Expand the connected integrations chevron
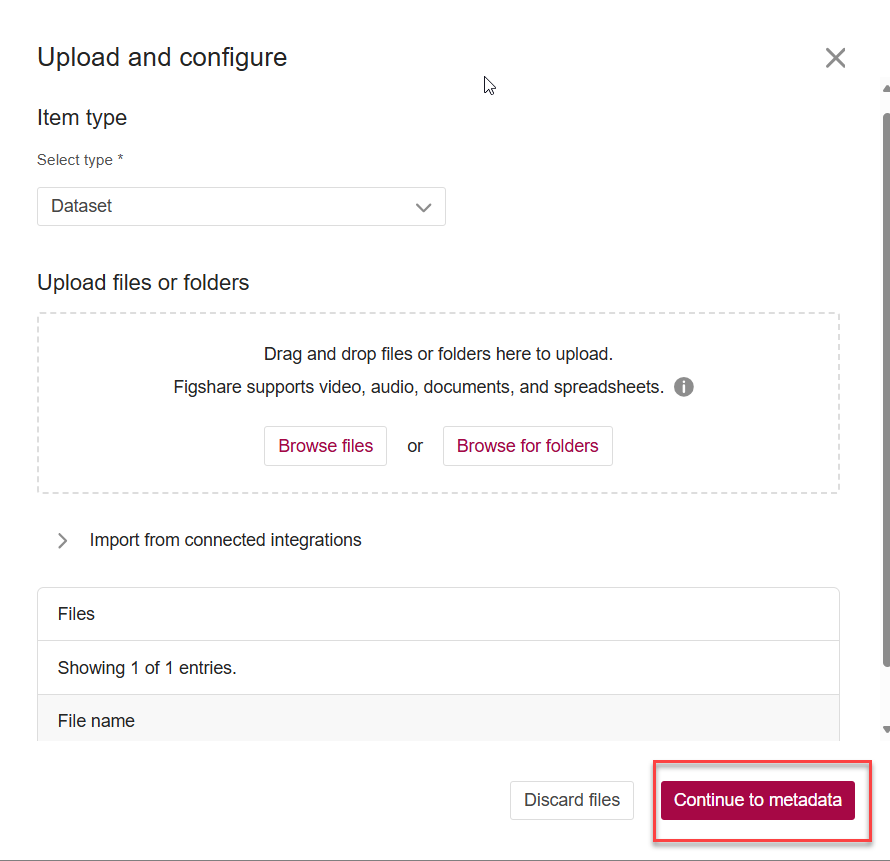The width and height of the screenshot is (890, 861). [63, 541]
